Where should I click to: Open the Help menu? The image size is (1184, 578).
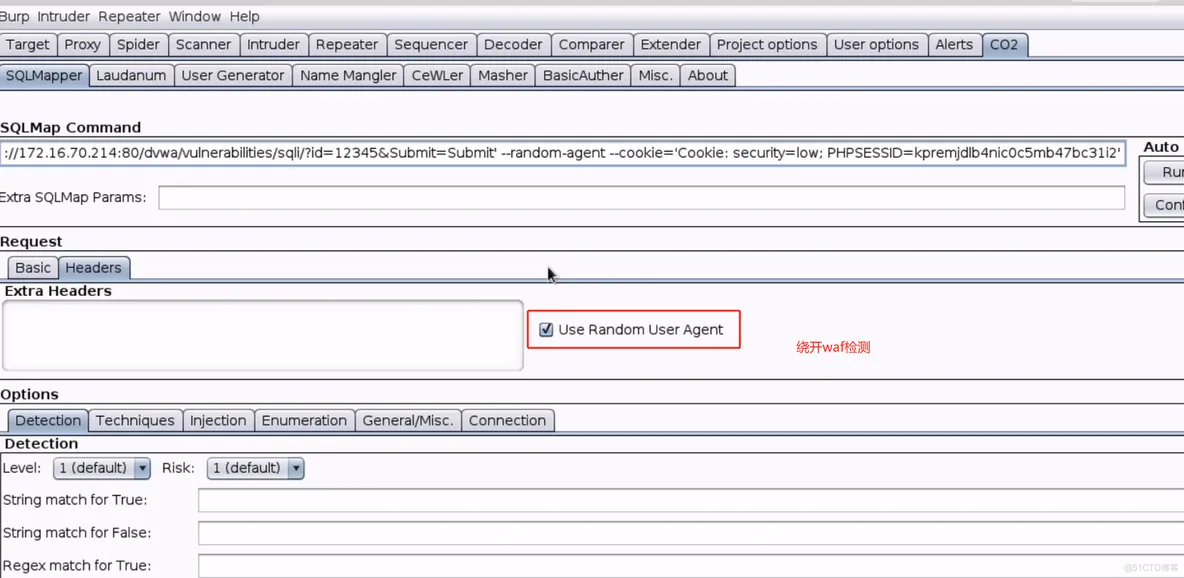(x=244, y=16)
